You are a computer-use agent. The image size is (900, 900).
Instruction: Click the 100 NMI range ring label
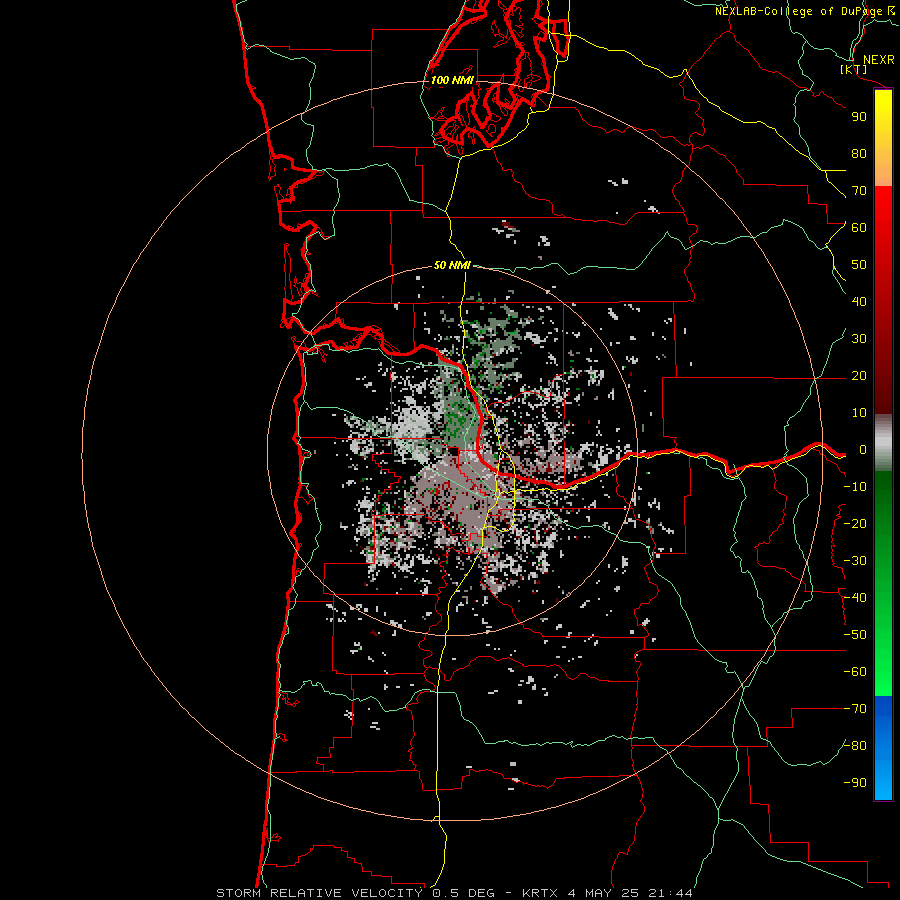(x=452, y=80)
